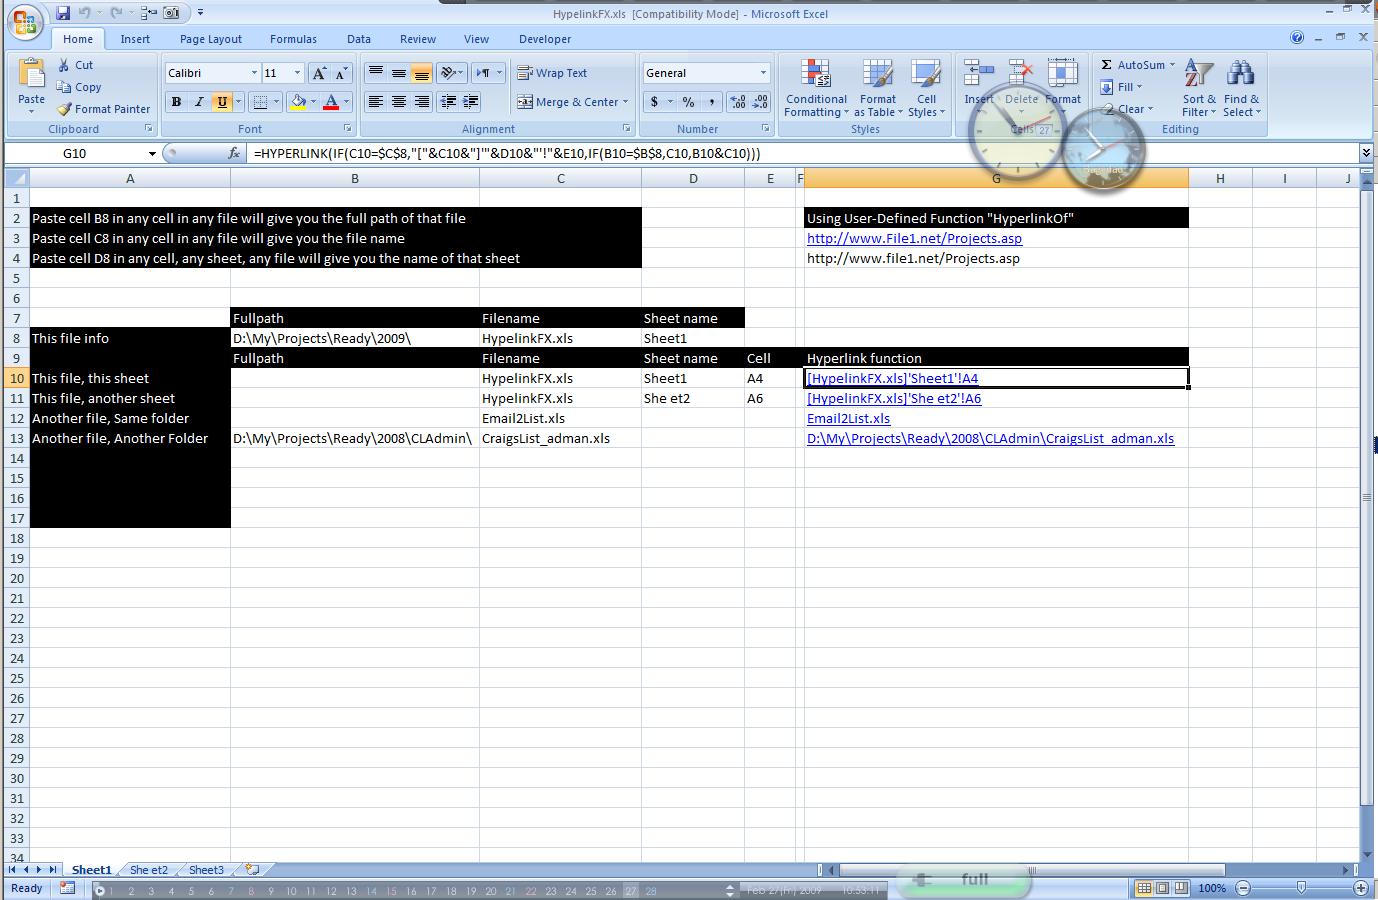Select column header H
Screen dimensions: 1378x900
click(1220, 178)
